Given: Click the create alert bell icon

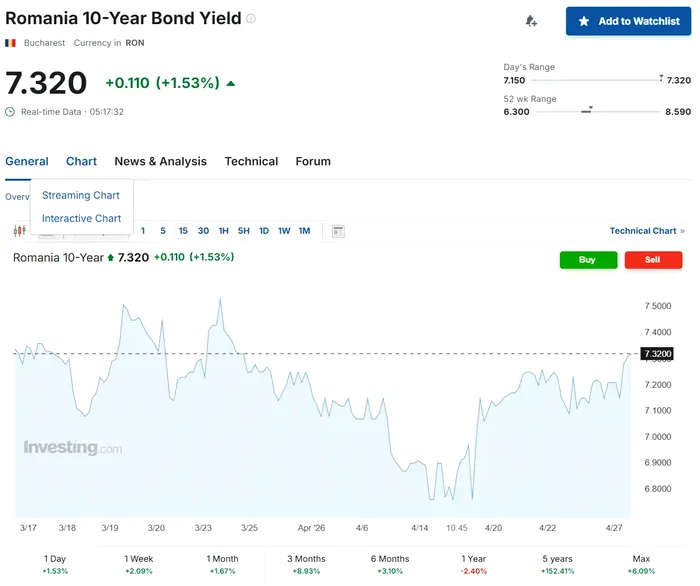Looking at the screenshot, I should tap(531, 21).
